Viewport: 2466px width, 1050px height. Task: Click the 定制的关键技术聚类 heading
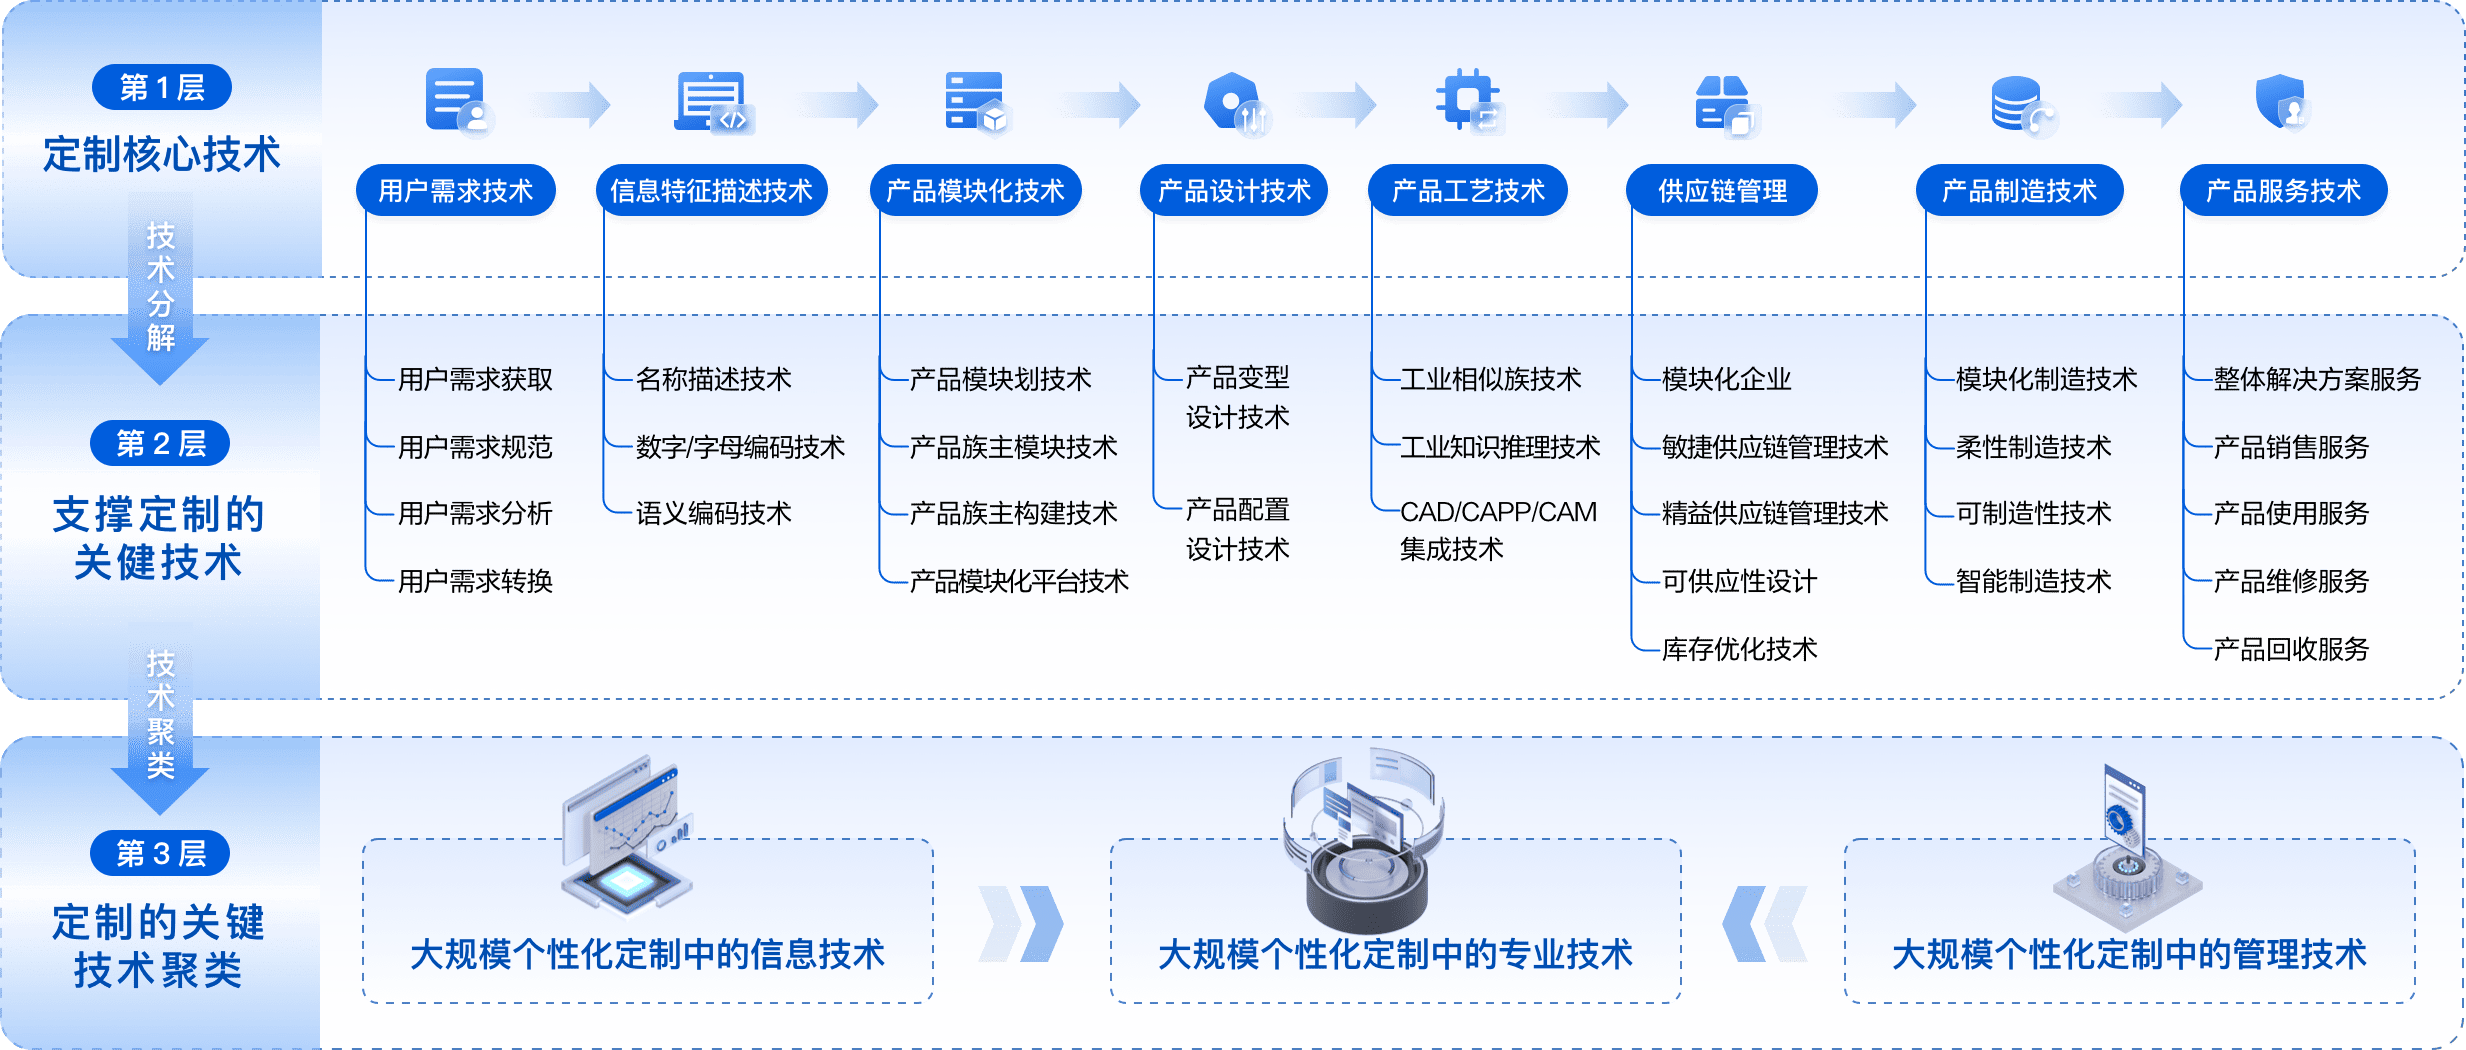click(158, 946)
